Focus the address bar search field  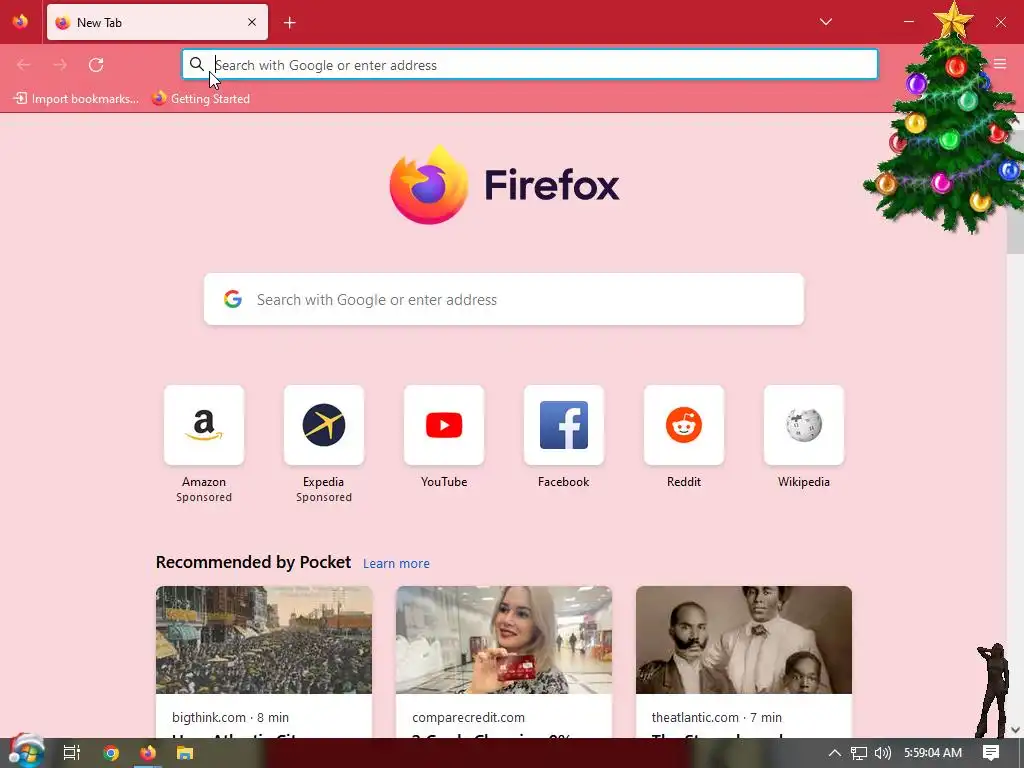coord(530,65)
